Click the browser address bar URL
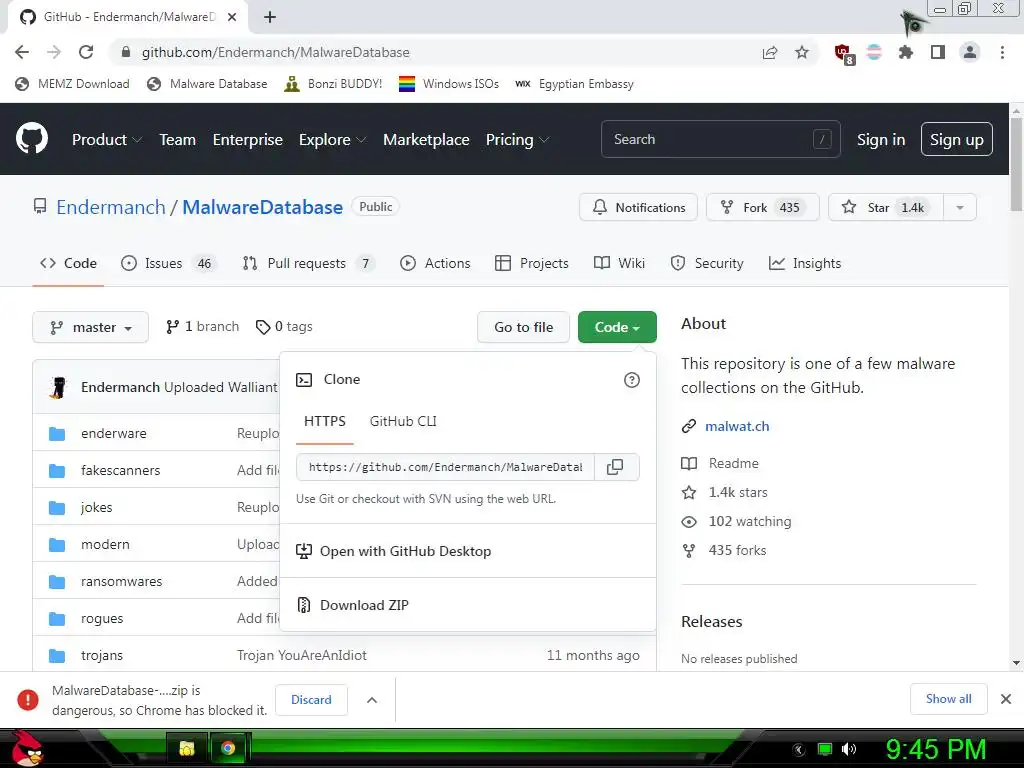Screen dimensions: 1024x768 point(276,52)
